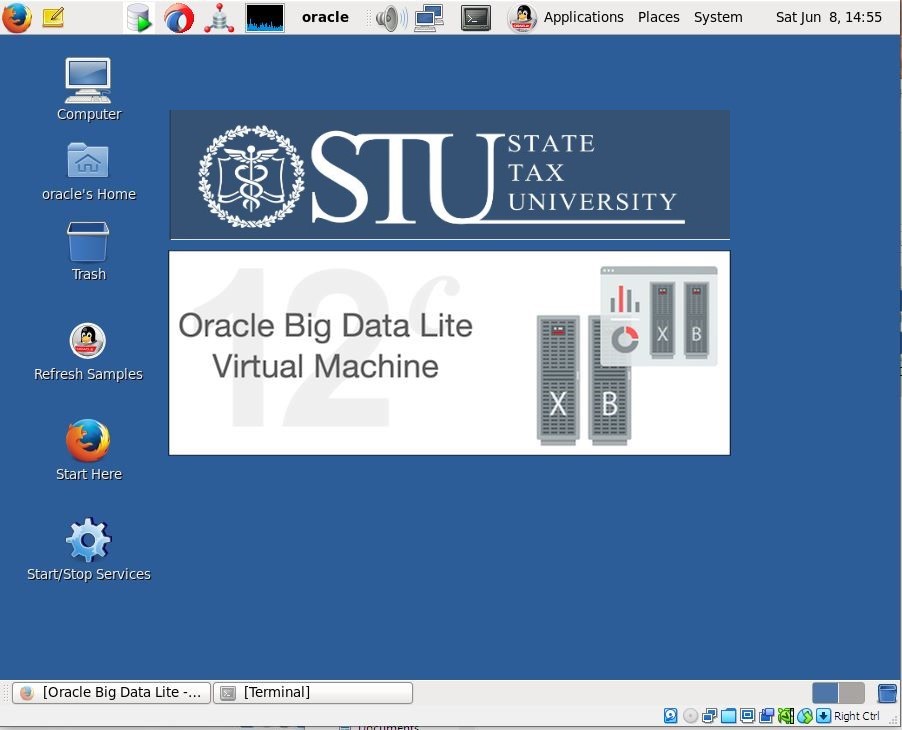Click the VirtualBox shared folders icon
The width and height of the screenshot is (902, 730).
(x=728, y=716)
